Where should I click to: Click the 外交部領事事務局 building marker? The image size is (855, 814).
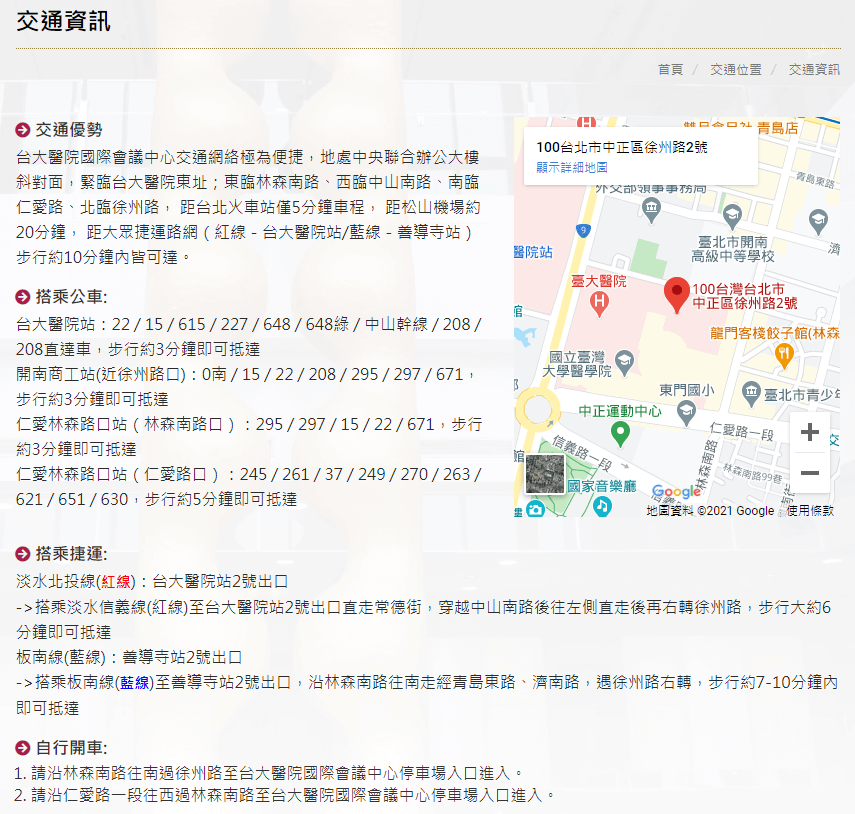[x=652, y=209]
